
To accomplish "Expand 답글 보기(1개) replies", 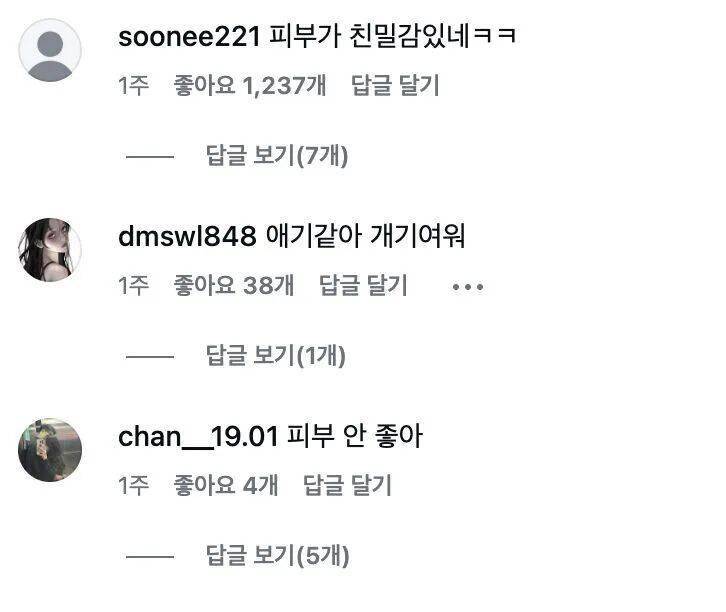I will (x=275, y=356).
